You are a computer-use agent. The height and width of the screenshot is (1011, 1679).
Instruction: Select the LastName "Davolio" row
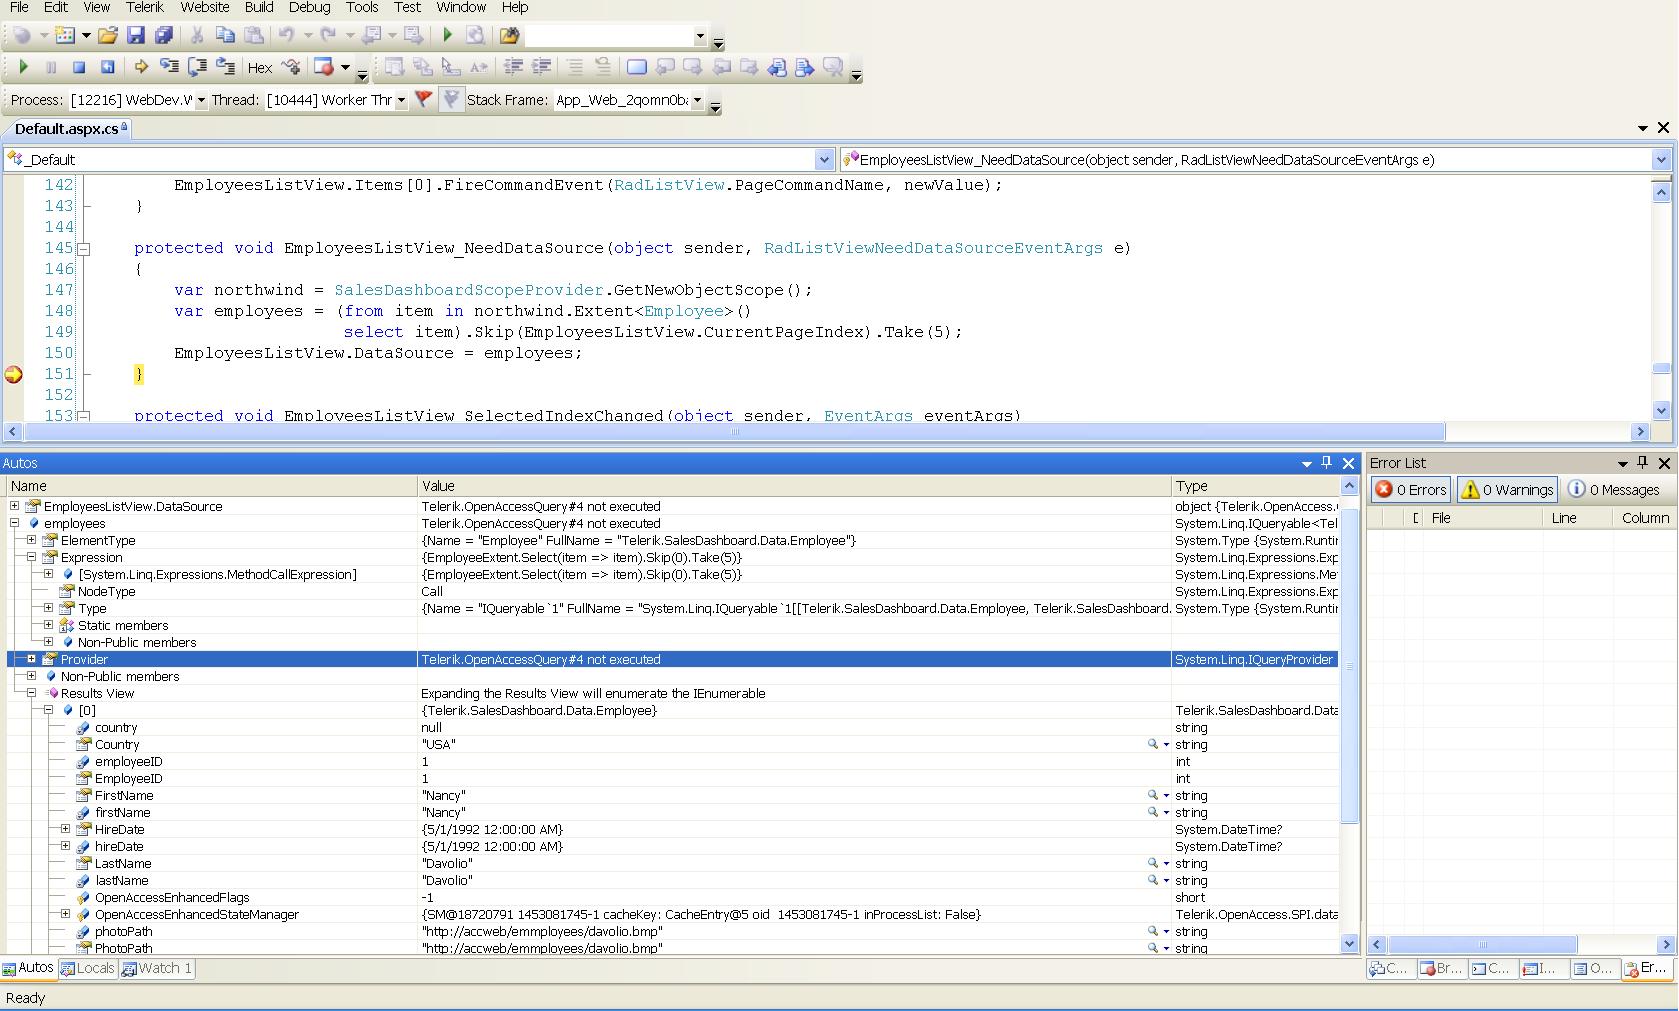(672, 863)
